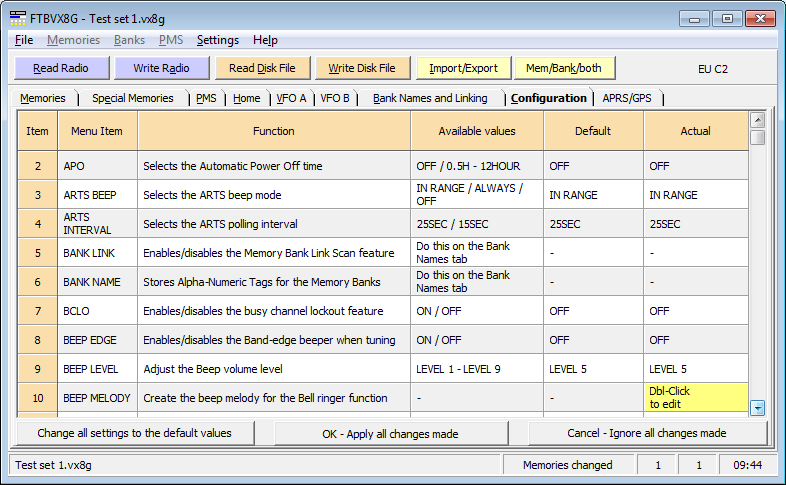Screen dimensions: 786x485
Task: Click scroll down arrow of the table
Action: coord(757,408)
